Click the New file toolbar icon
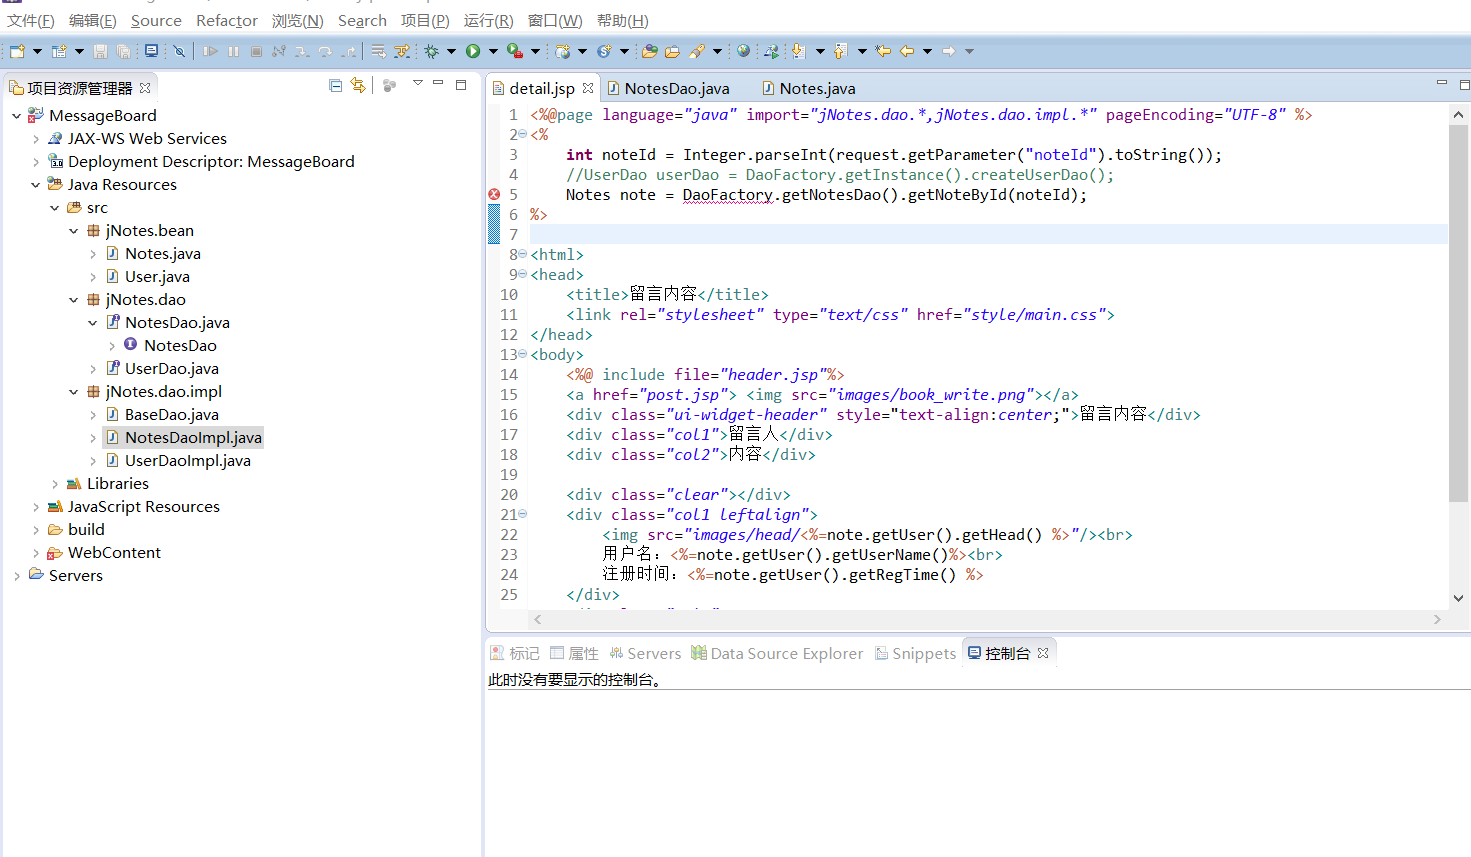The image size is (1471, 857). [17, 51]
